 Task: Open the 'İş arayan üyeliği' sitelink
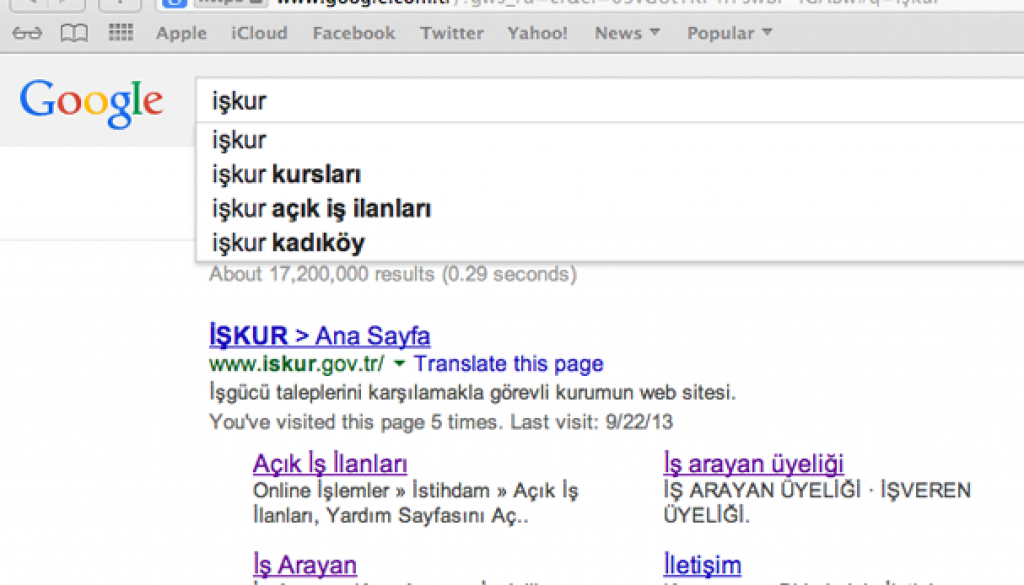point(754,464)
